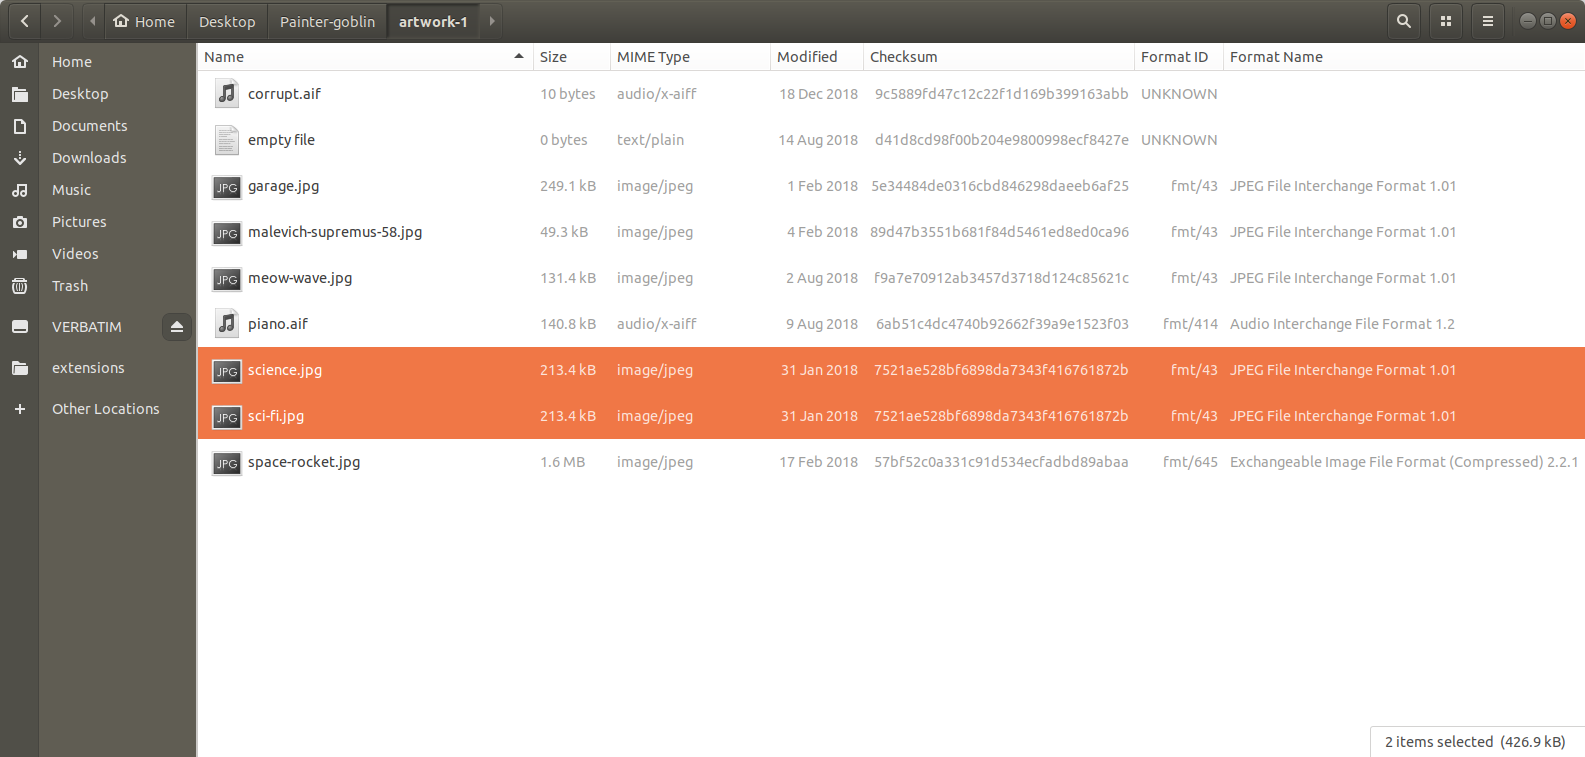
Task: Open the hamburger options menu
Action: click(x=1488, y=21)
